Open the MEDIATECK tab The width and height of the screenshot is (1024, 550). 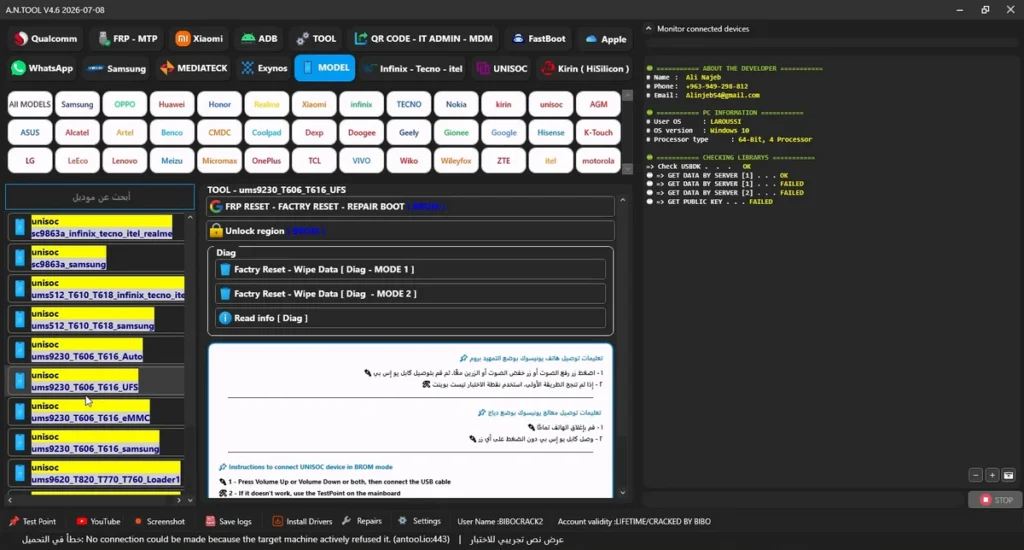pos(194,68)
